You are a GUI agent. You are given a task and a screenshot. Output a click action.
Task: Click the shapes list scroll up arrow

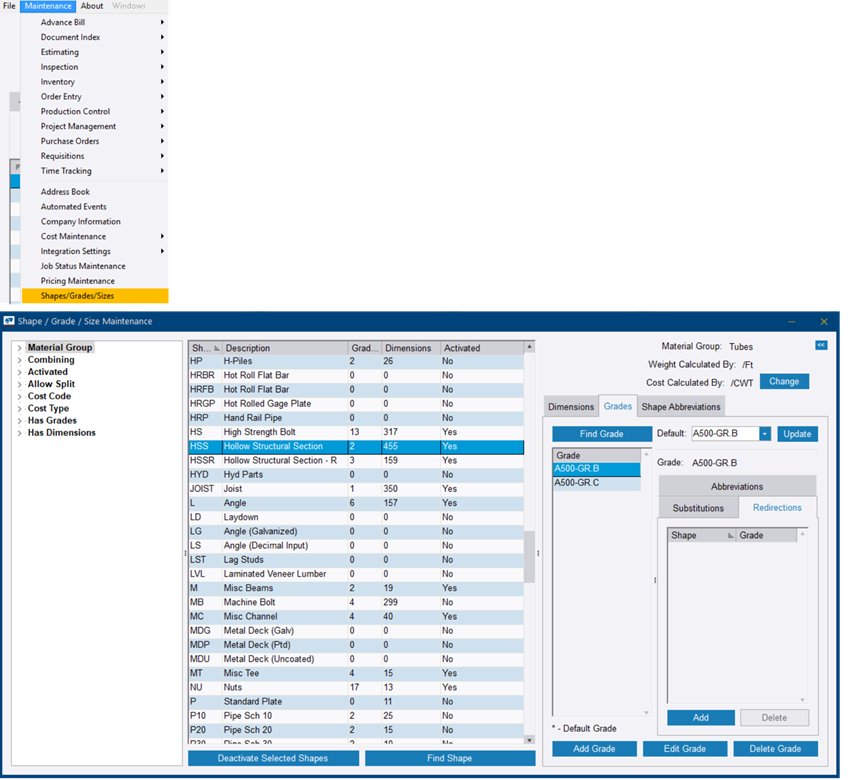(x=529, y=346)
